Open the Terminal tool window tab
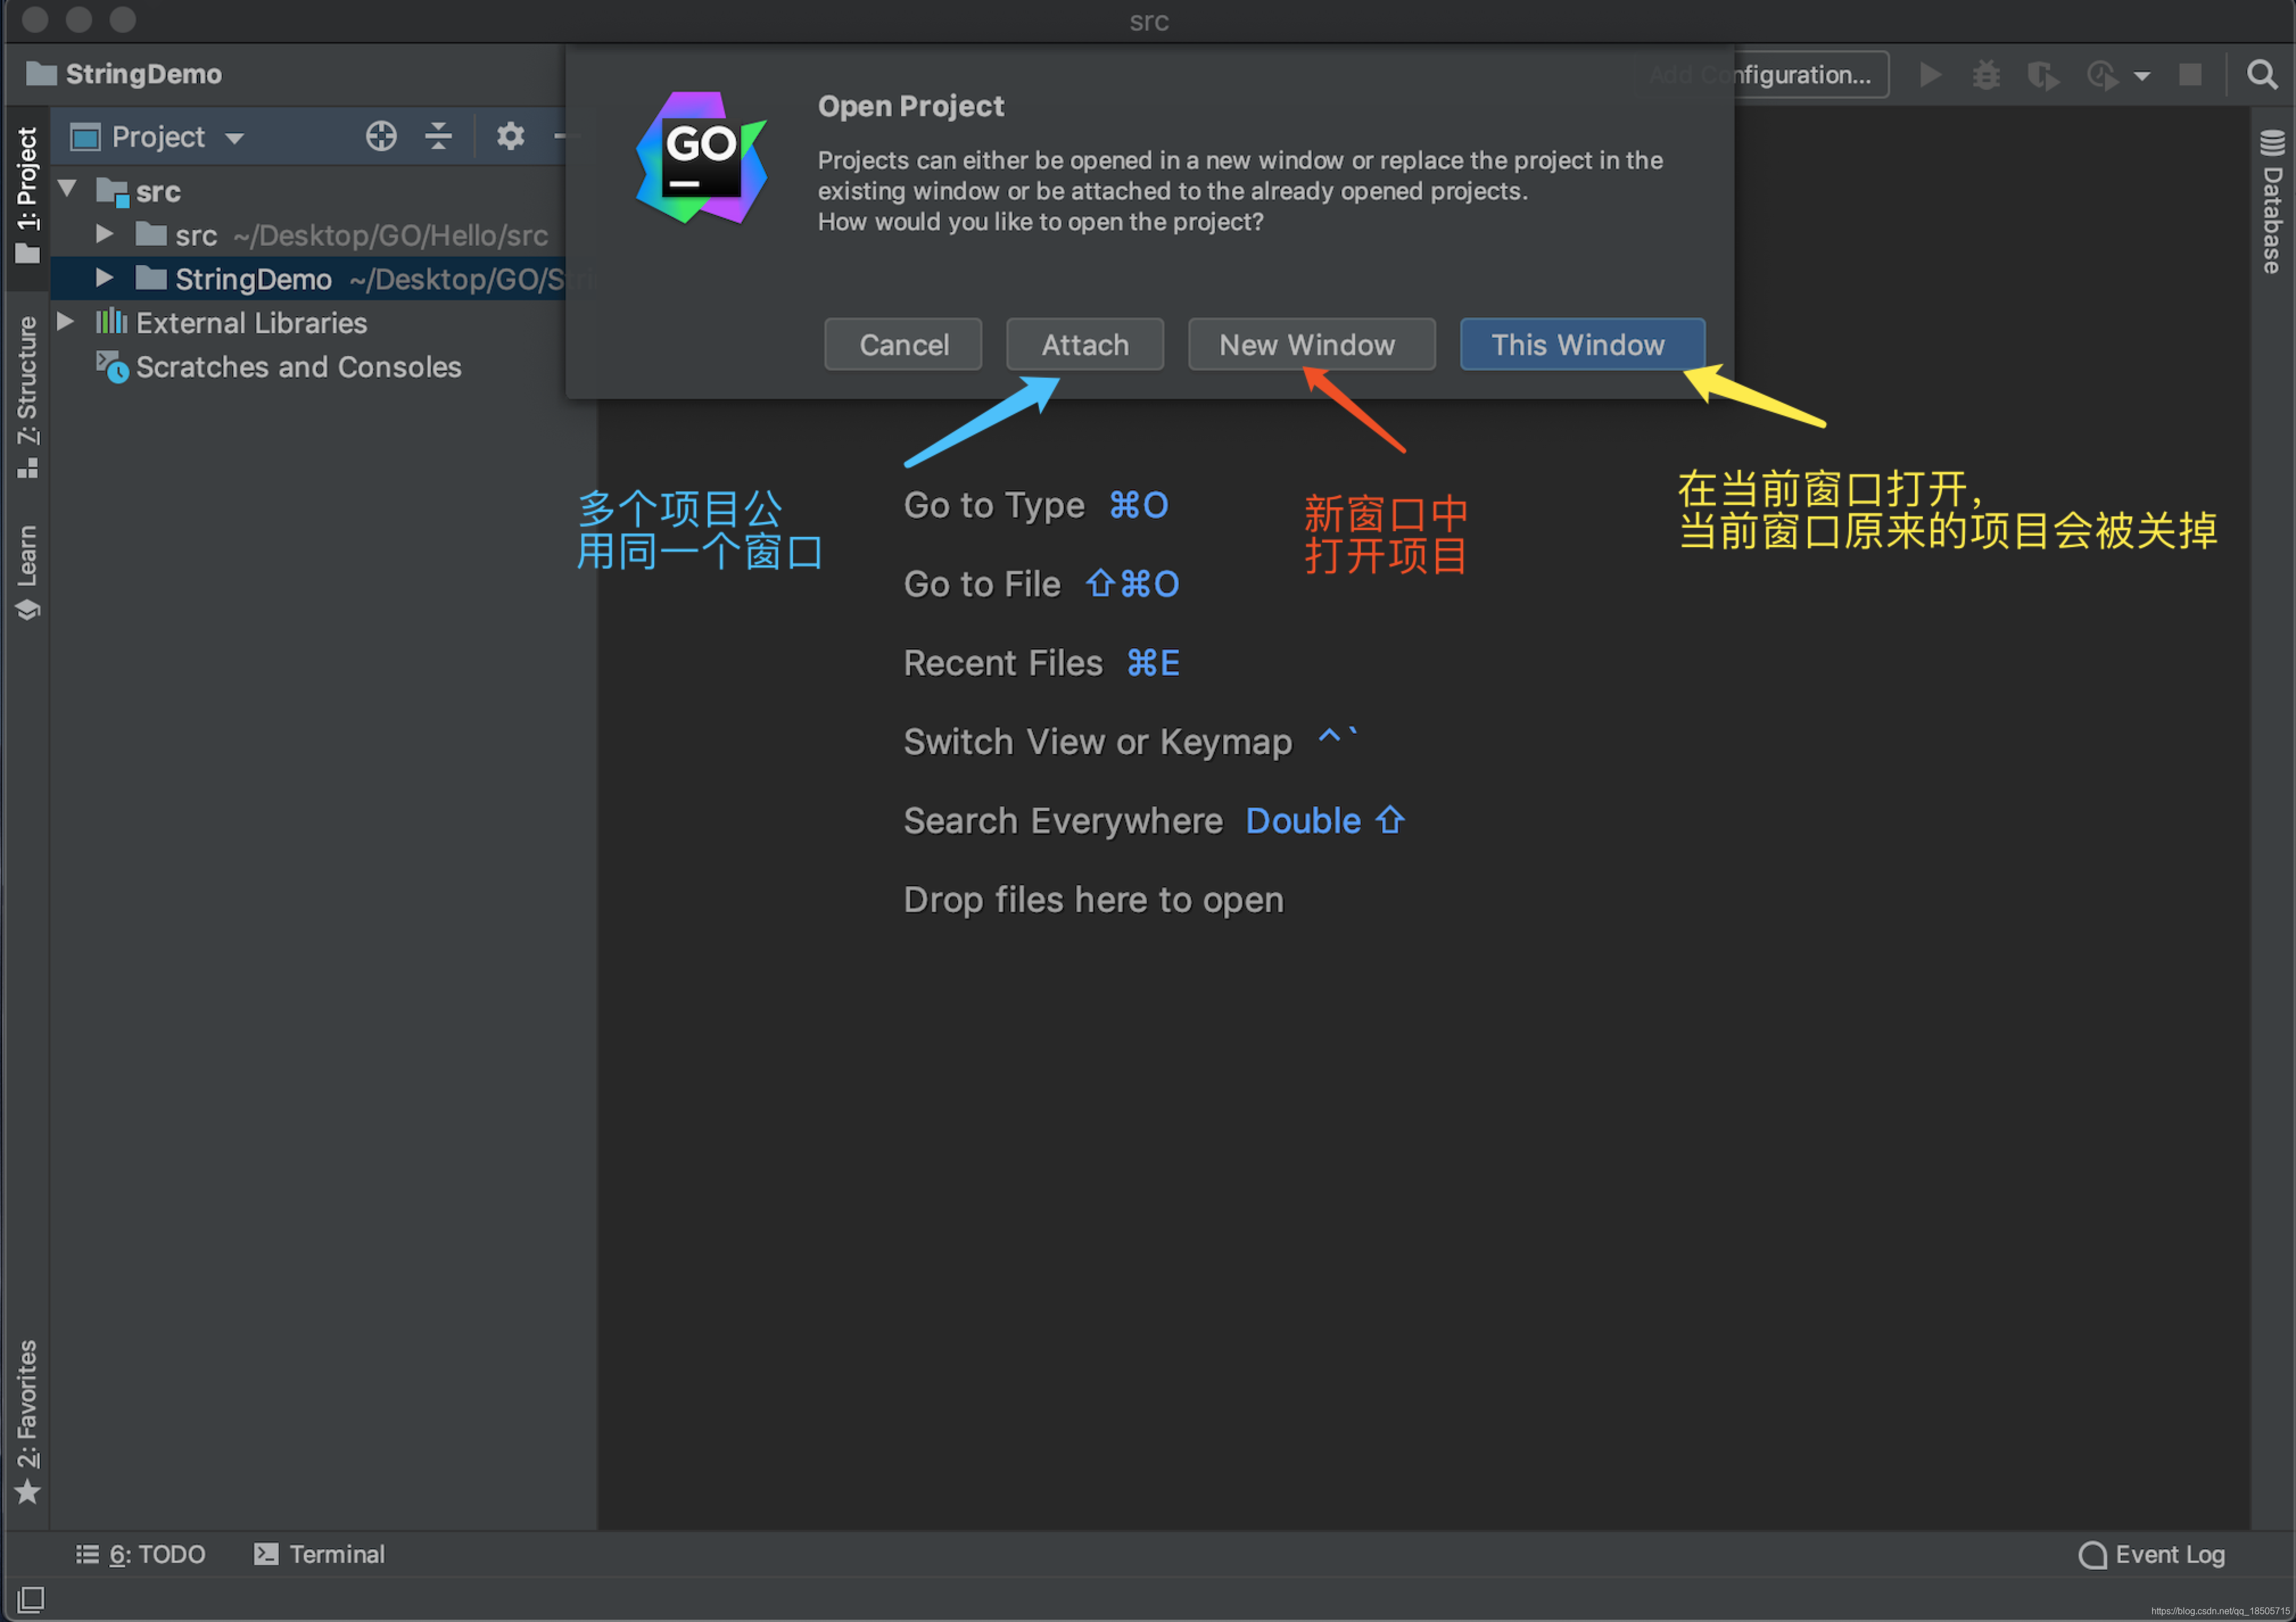 [x=319, y=1554]
